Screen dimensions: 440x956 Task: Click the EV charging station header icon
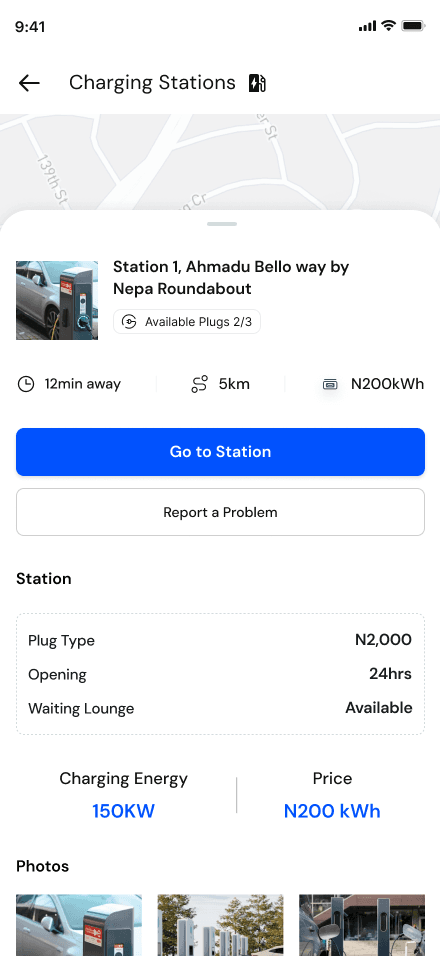(x=257, y=82)
